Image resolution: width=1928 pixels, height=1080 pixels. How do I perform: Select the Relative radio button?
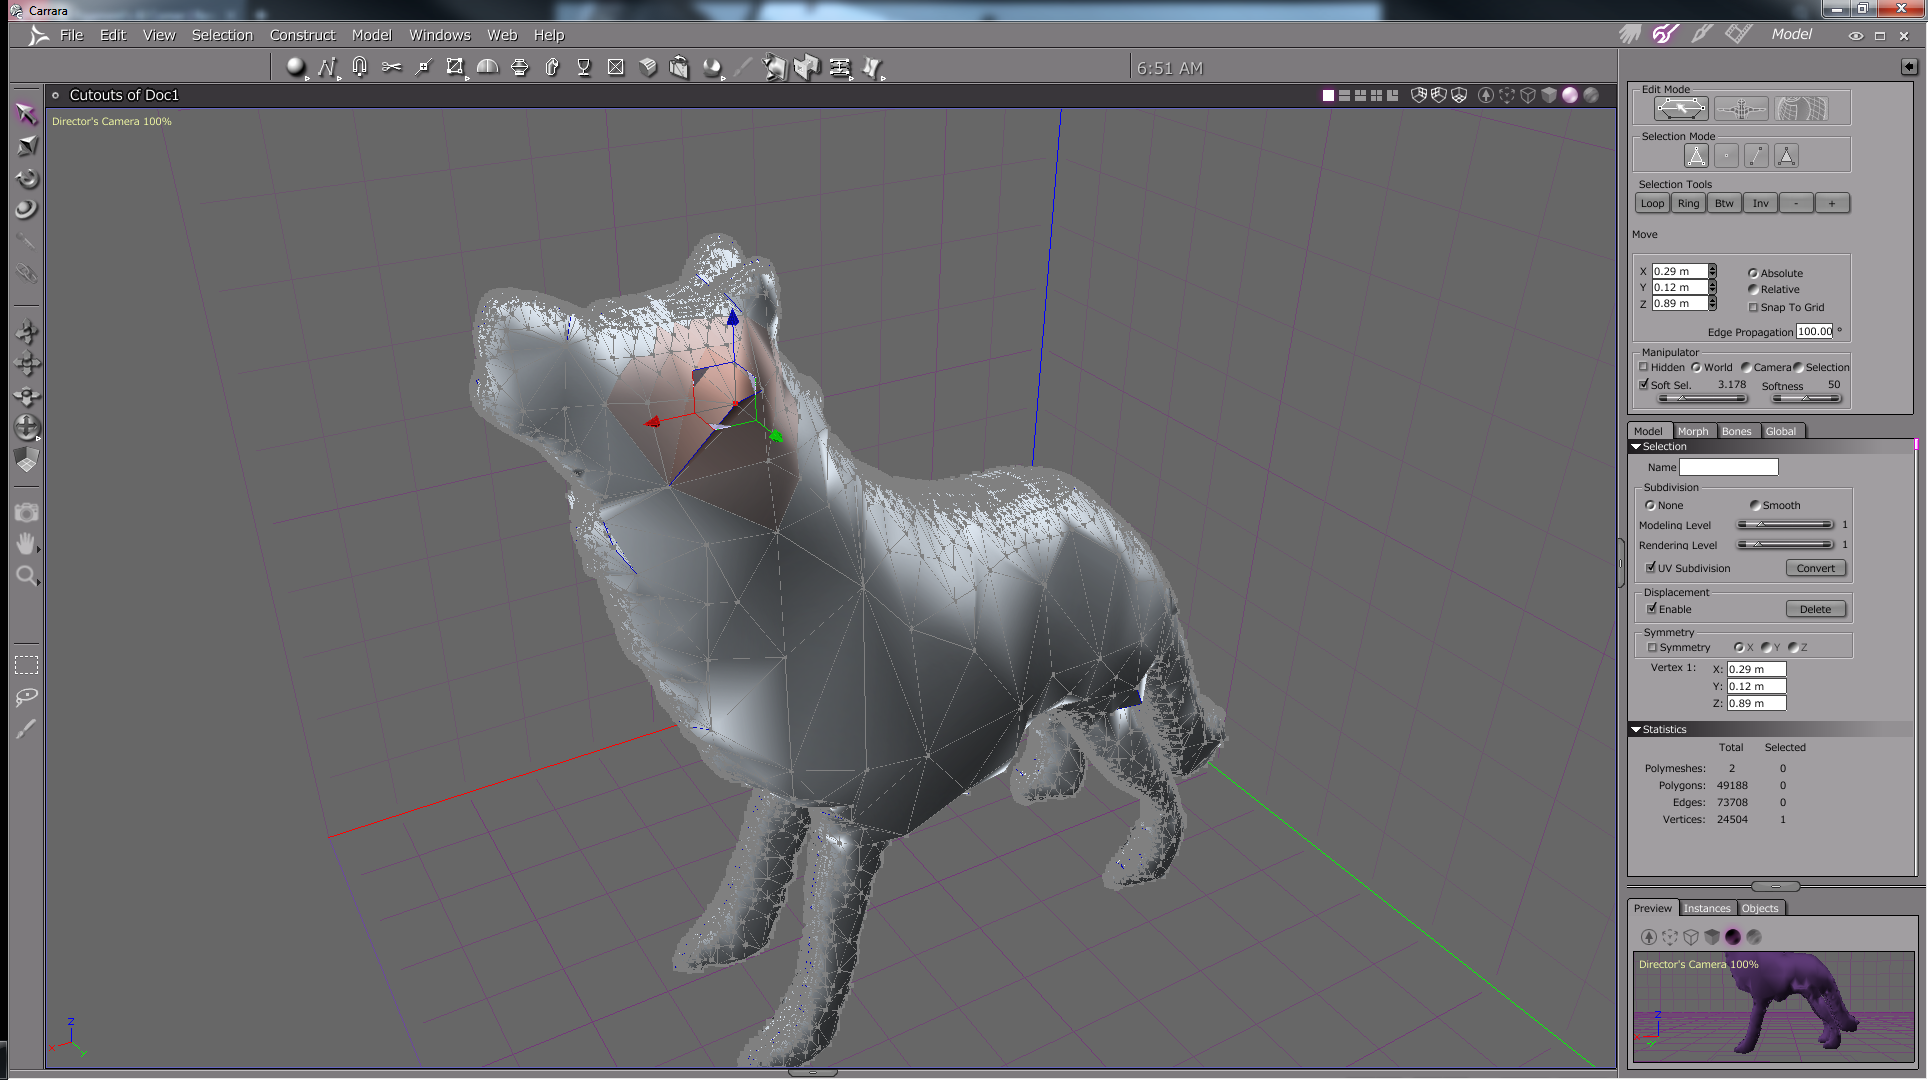pos(1753,289)
